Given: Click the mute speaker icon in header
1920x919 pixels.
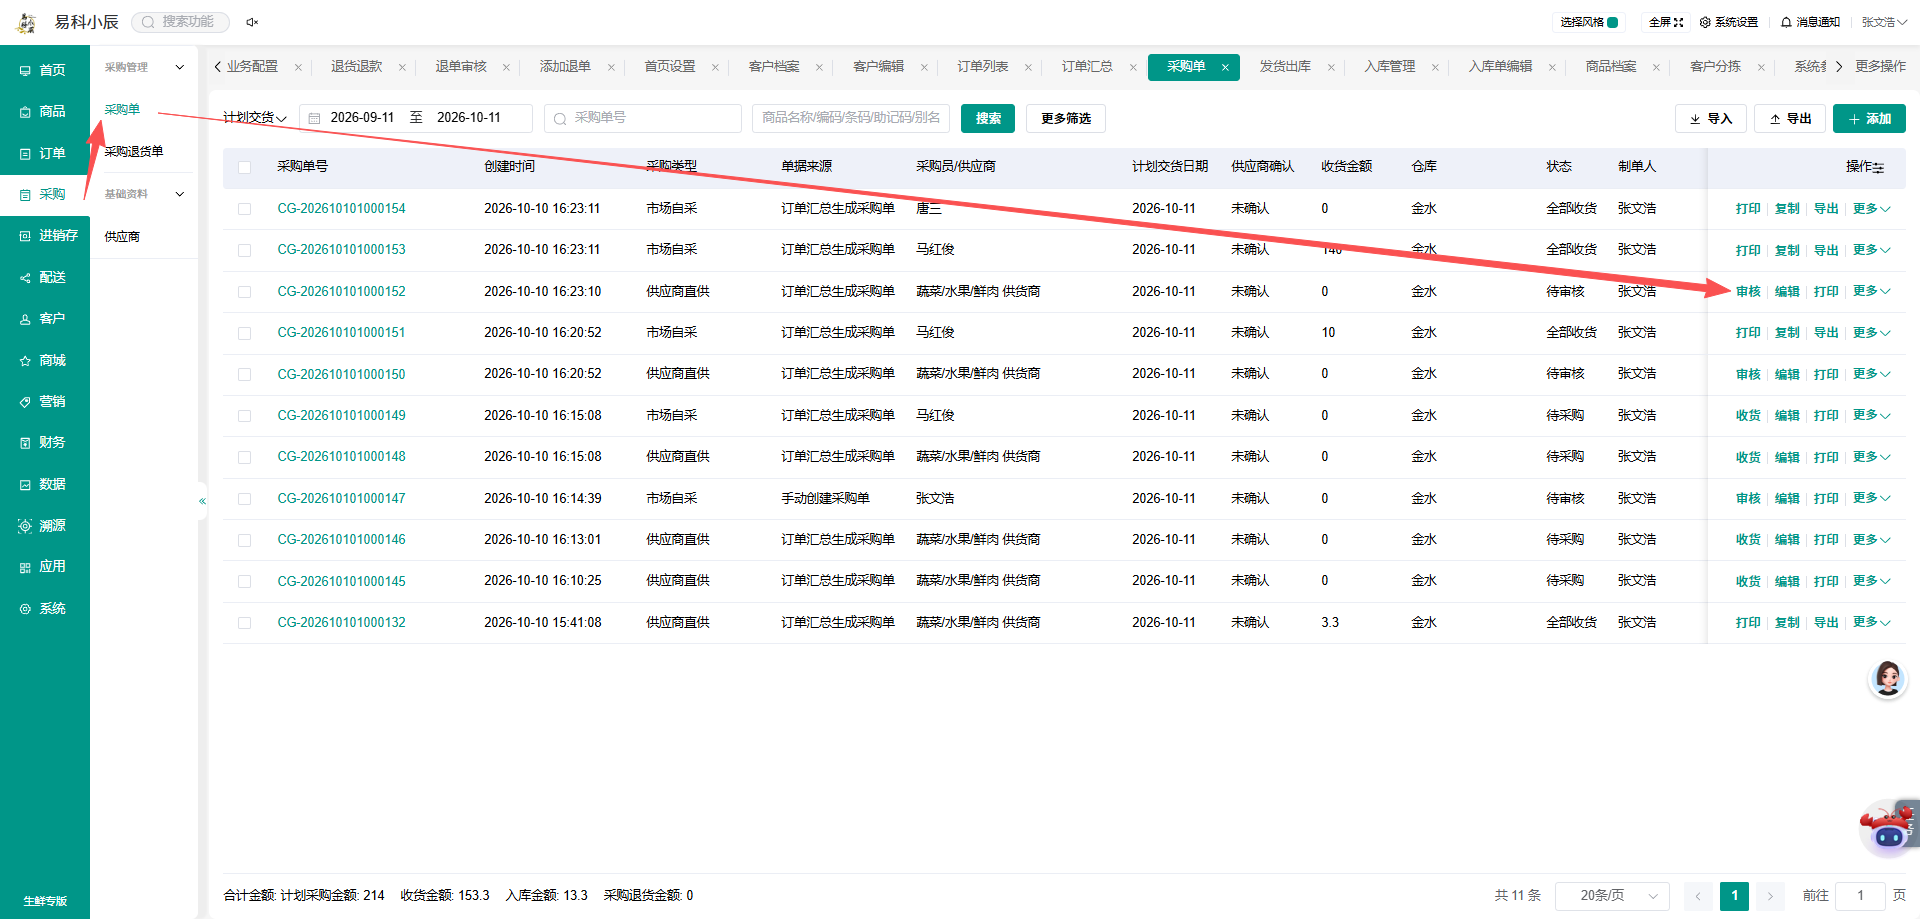Looking at the screenshot, I should (x=252, y=22).
